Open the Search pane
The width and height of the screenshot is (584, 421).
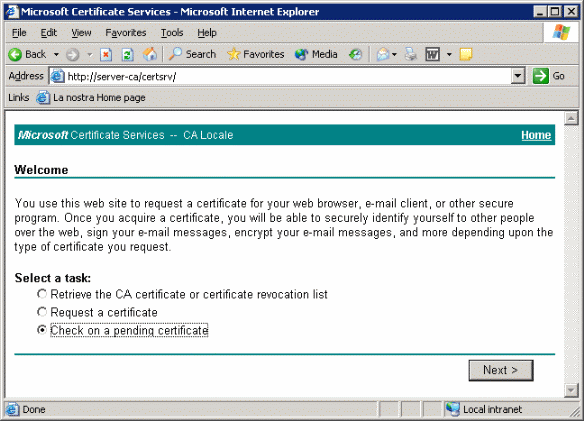pyautogui.click(x=192, y=54)
